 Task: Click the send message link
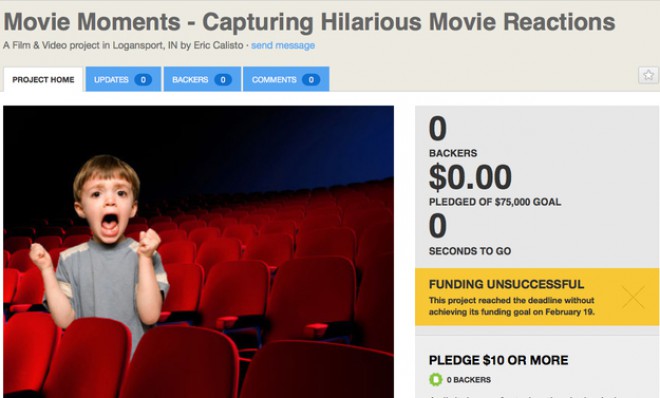(x=283, y=45)
